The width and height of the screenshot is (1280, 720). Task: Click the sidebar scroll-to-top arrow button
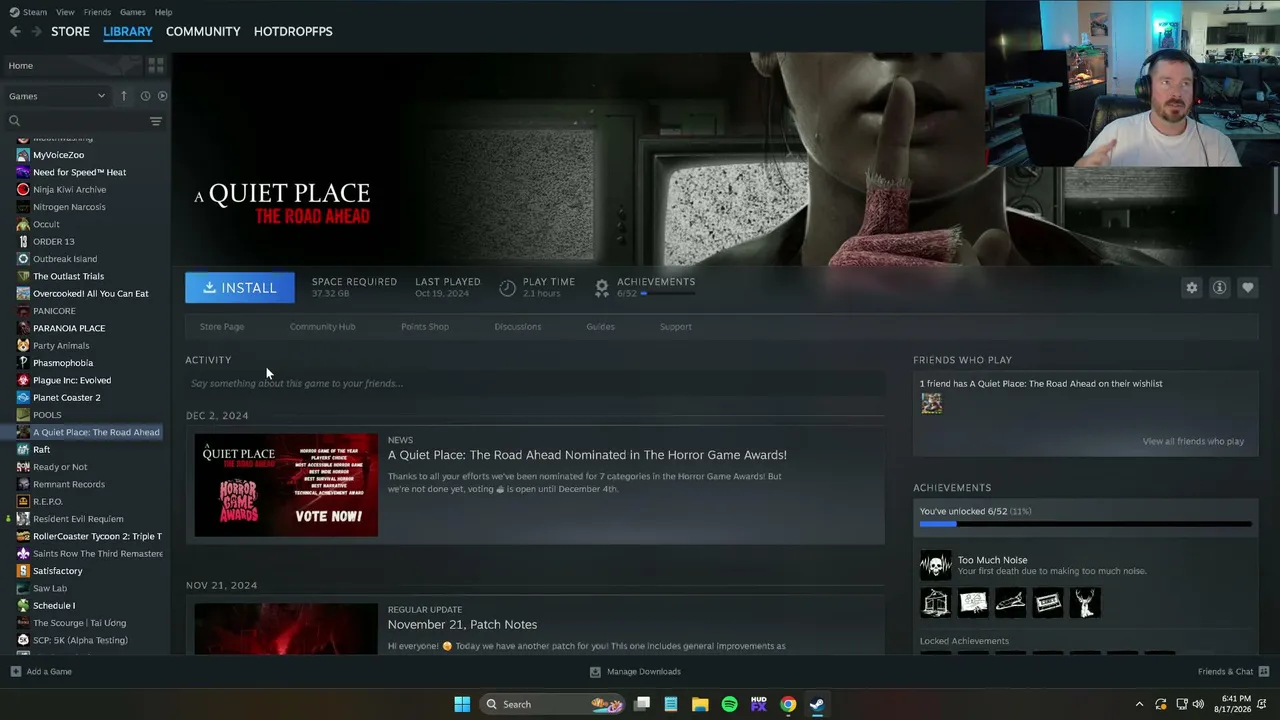(124, 96)
